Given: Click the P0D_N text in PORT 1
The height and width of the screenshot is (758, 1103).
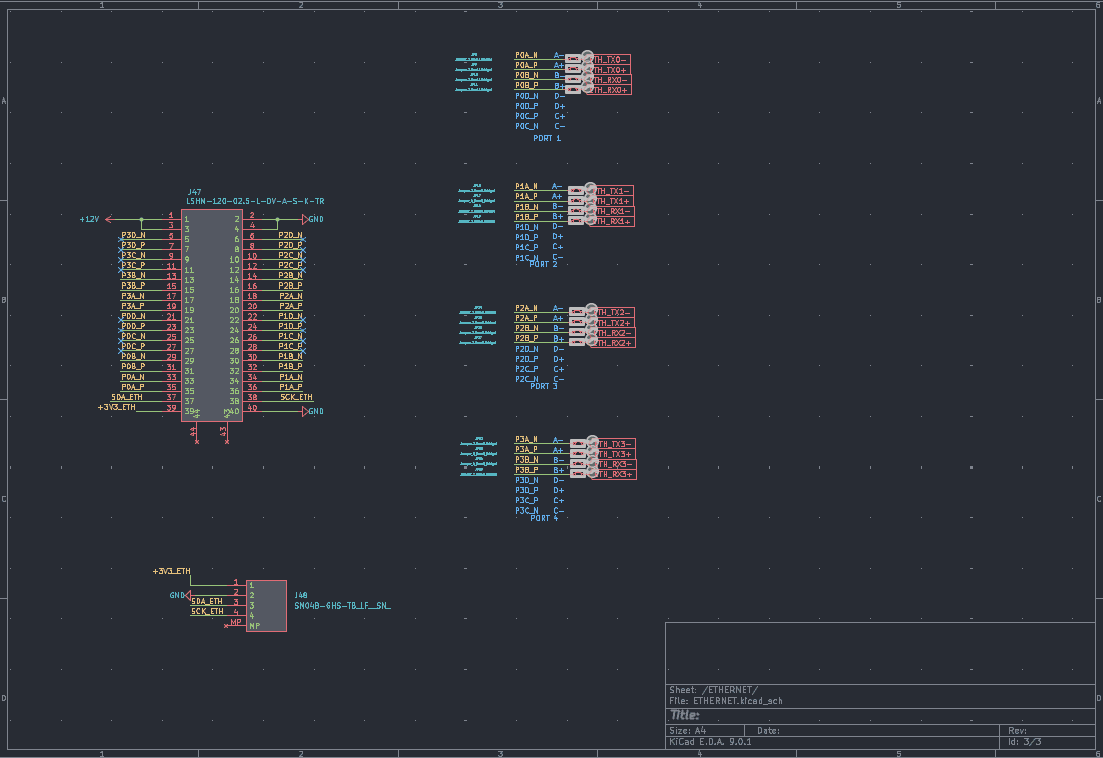Looking at the screenshot, I should (x=526, y=96).
